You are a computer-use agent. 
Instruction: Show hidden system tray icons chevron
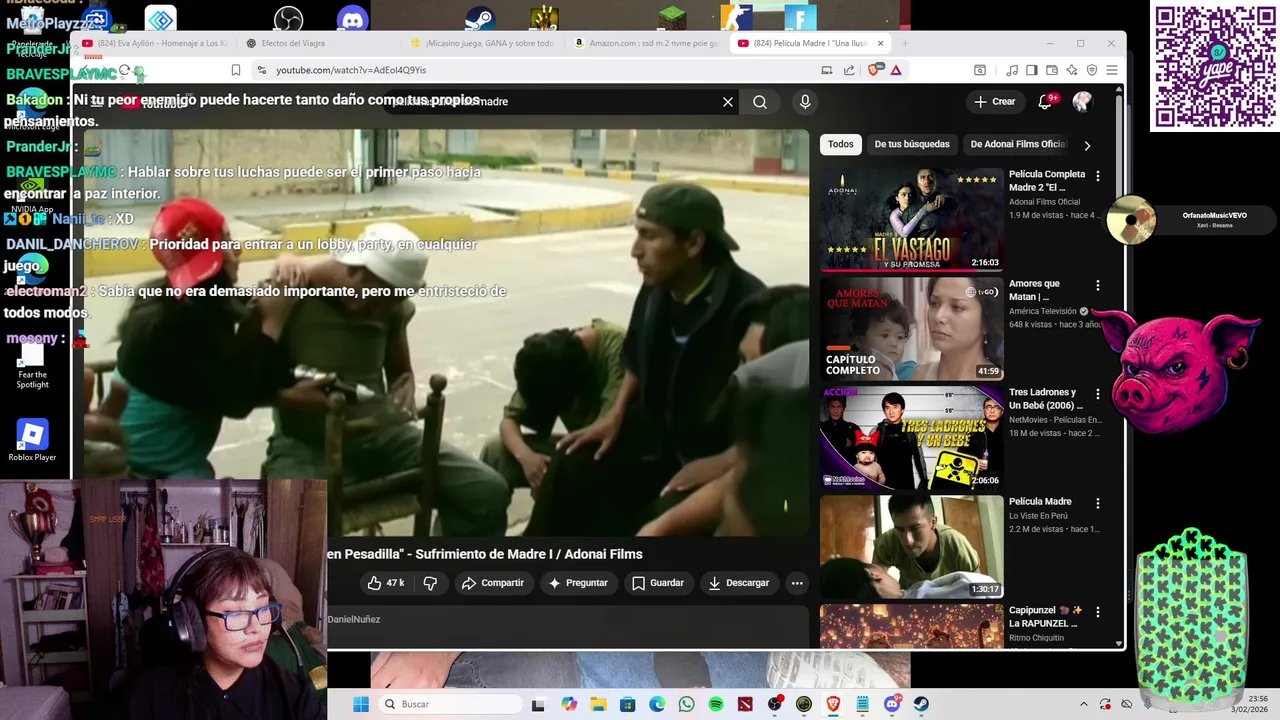coord(1083,704)
